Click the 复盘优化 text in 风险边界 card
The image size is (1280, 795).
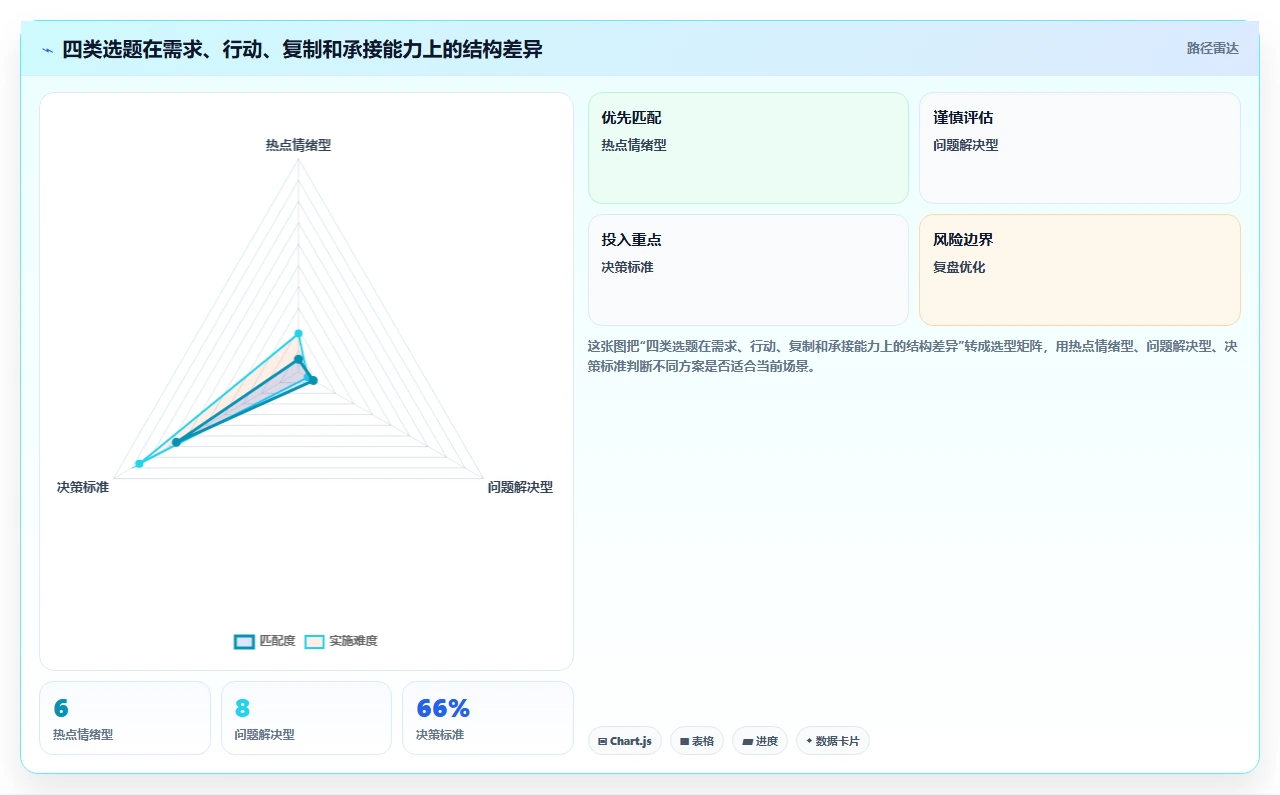tap(959, 267)
